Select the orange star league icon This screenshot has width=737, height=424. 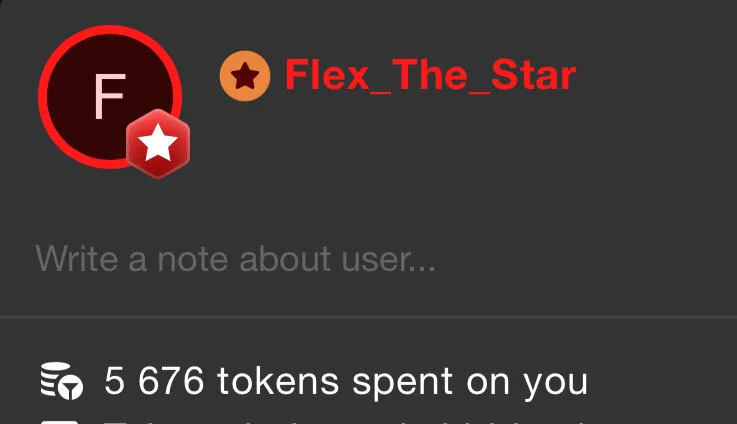click(x=245, y=76)
